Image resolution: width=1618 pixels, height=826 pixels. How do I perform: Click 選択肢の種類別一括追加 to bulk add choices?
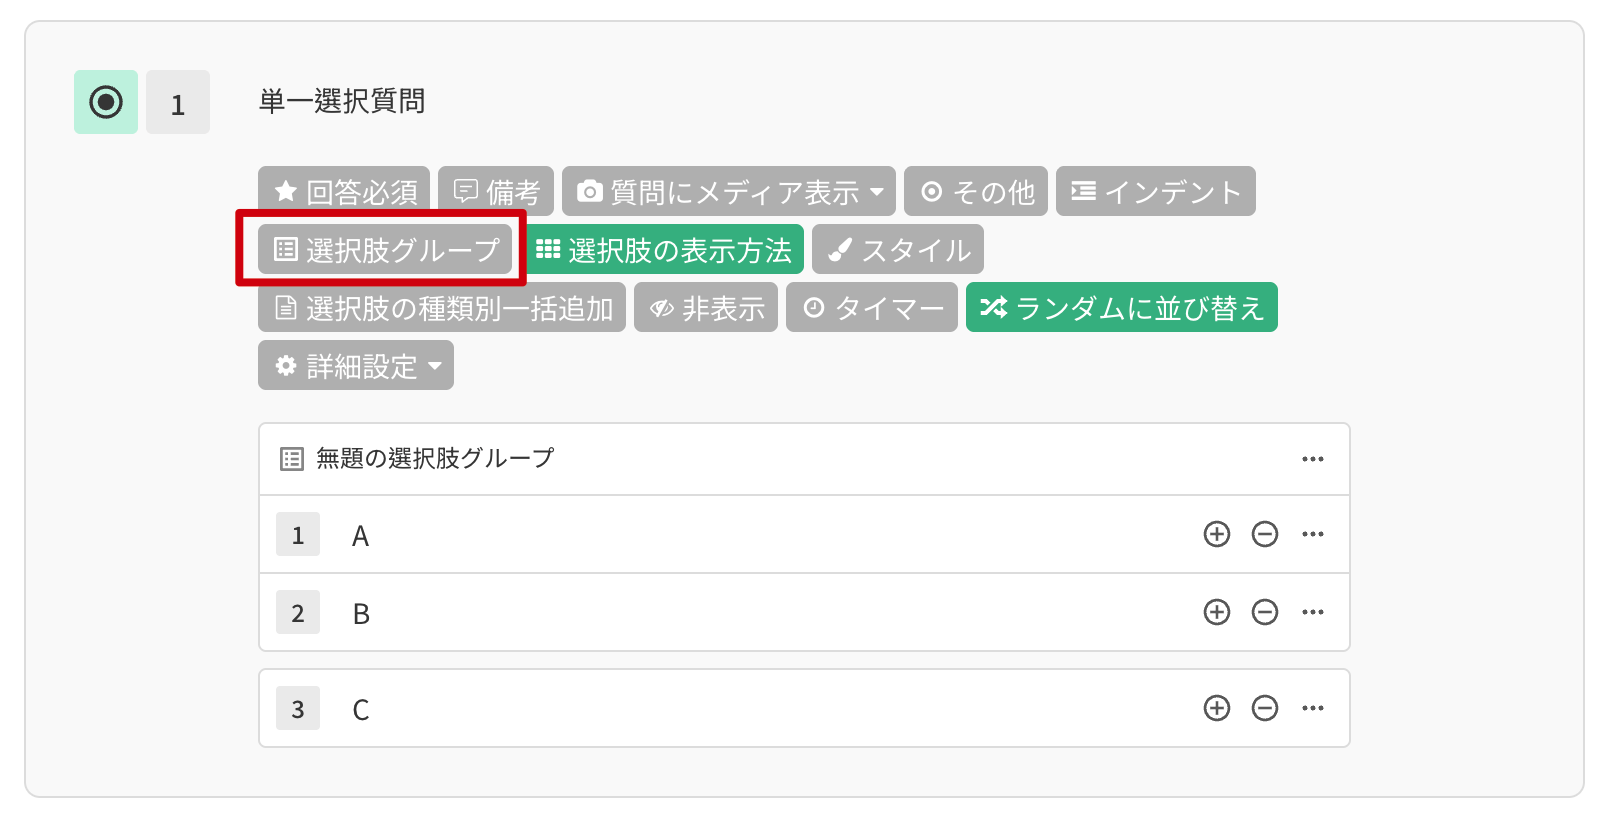click(444, 307)
